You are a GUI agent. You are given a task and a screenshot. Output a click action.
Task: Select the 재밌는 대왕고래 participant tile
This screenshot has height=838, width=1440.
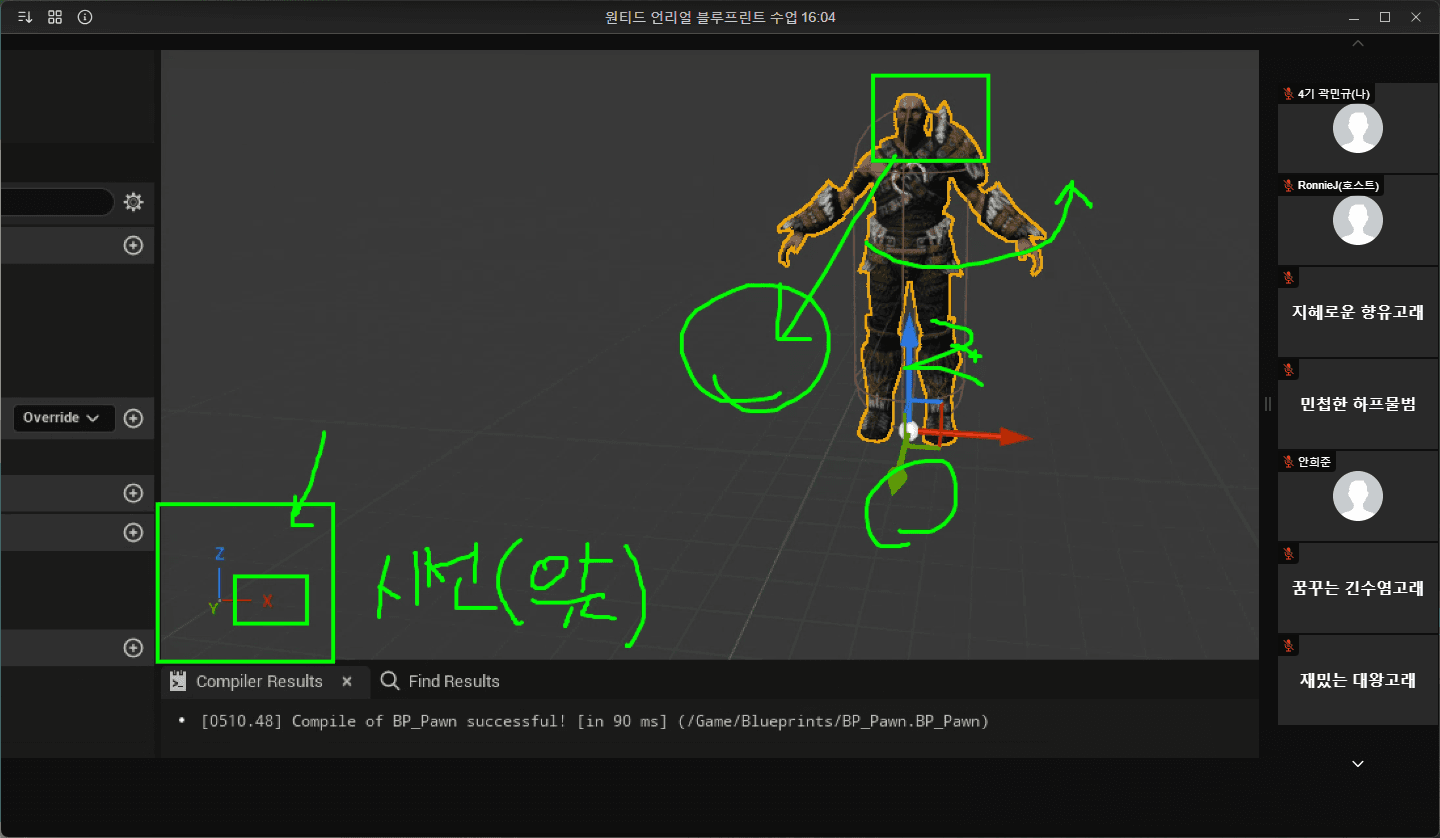point(1357,681)
